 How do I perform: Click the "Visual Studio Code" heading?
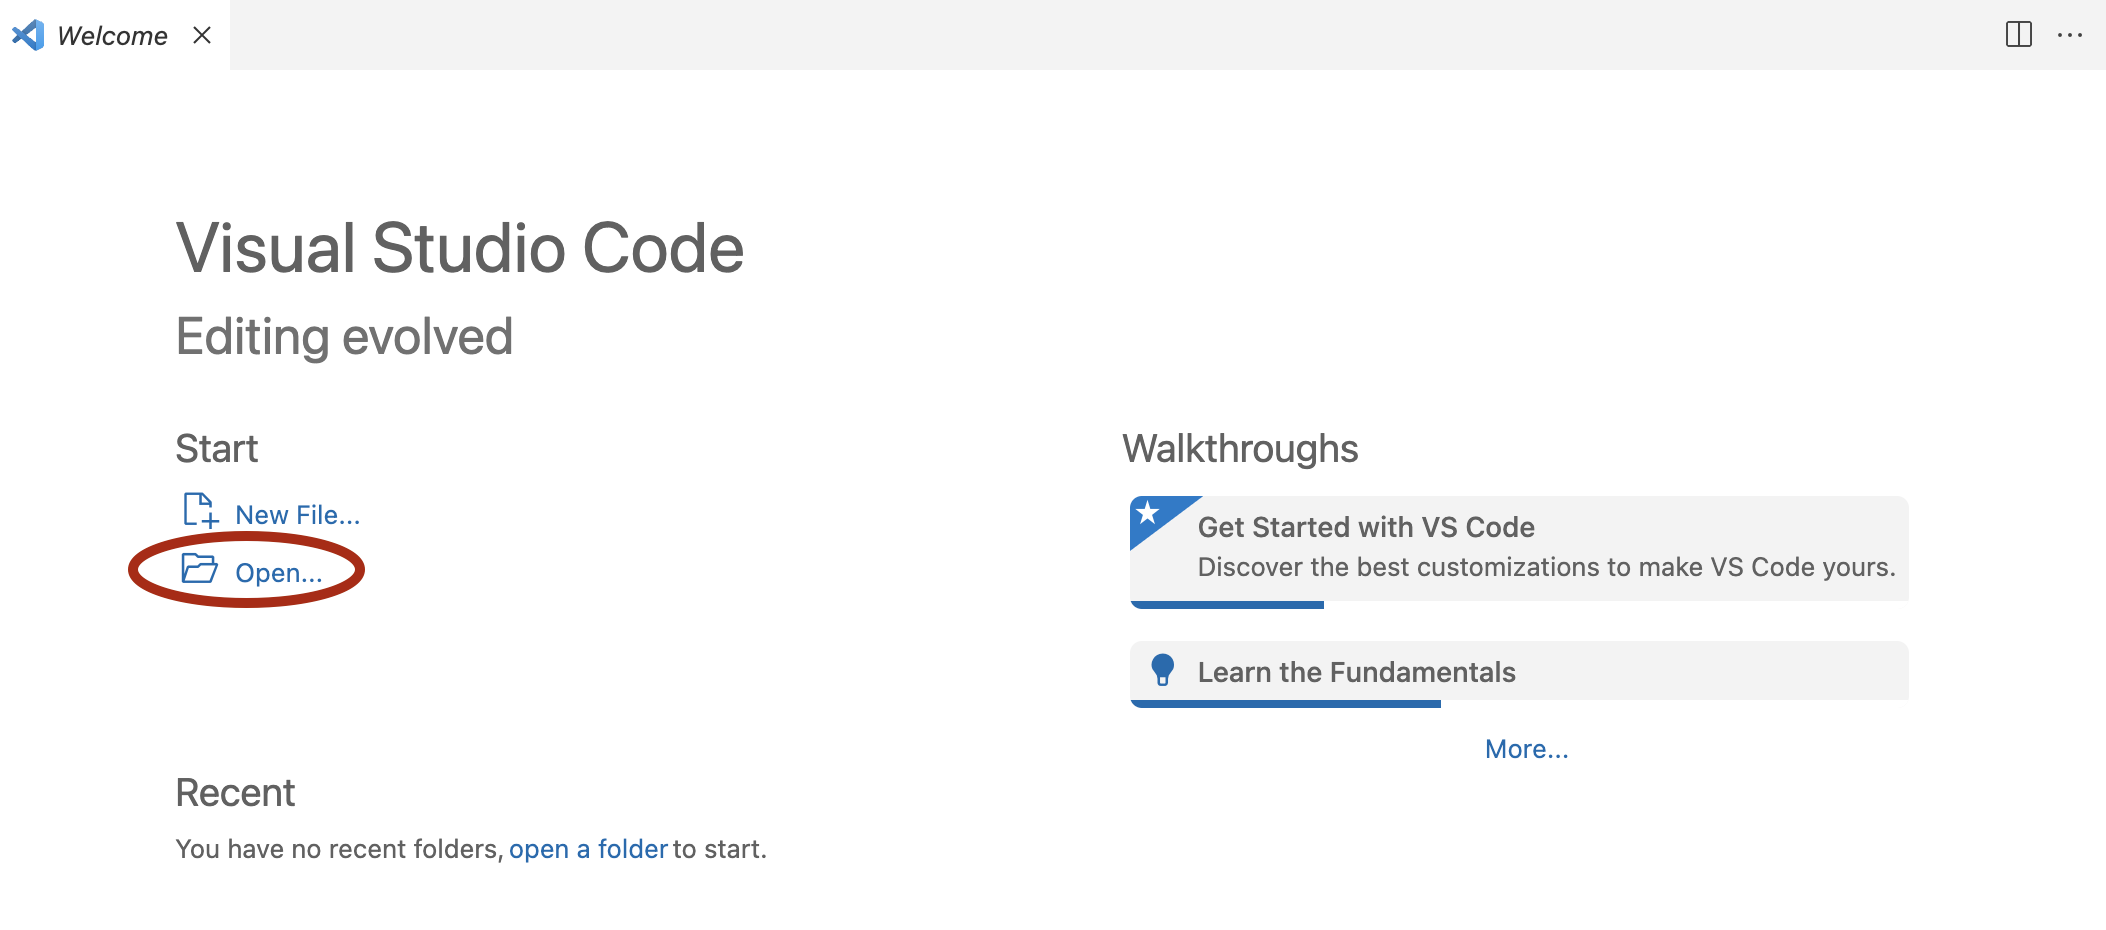(x=459, y=248)
